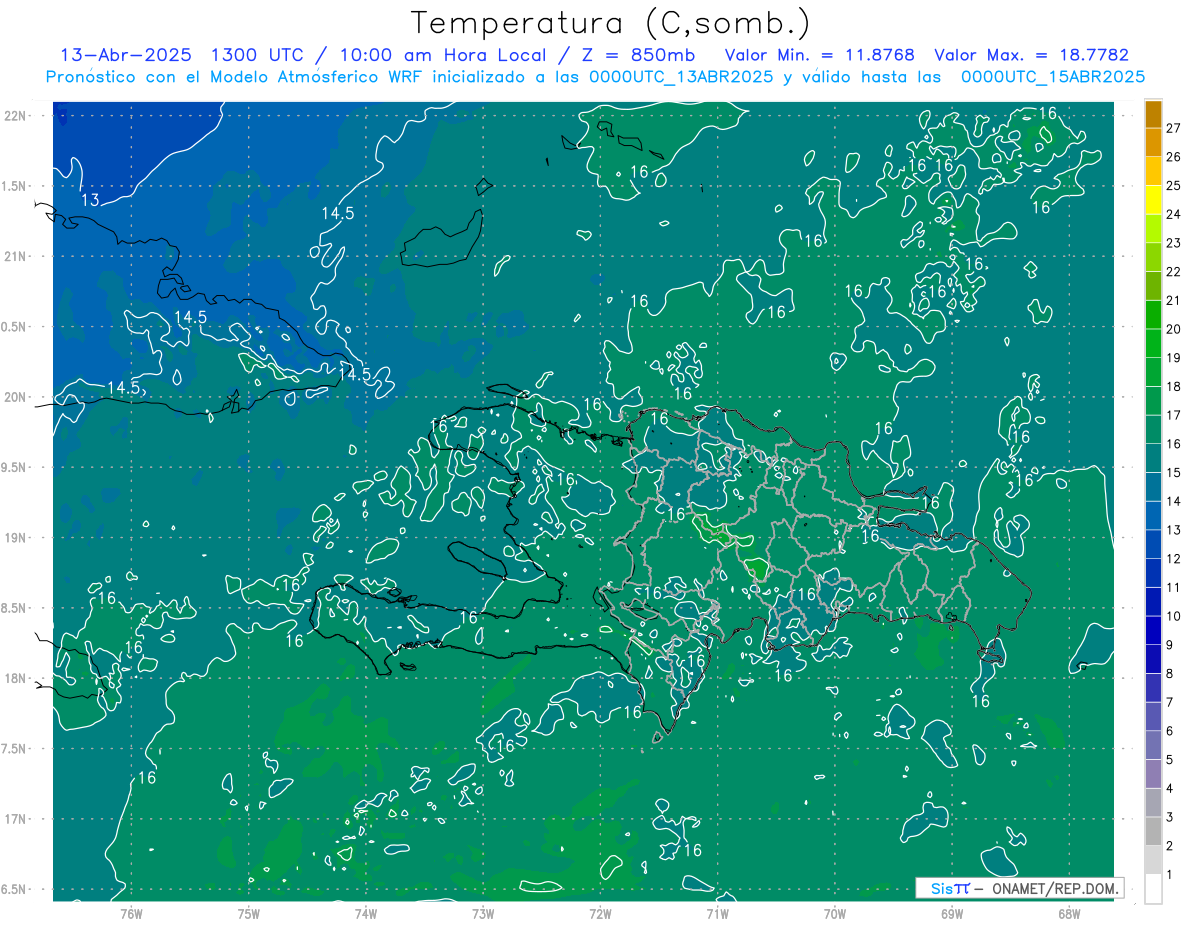
Task: Click the date text '13-Abr-2025'
Action: (125, 55)
